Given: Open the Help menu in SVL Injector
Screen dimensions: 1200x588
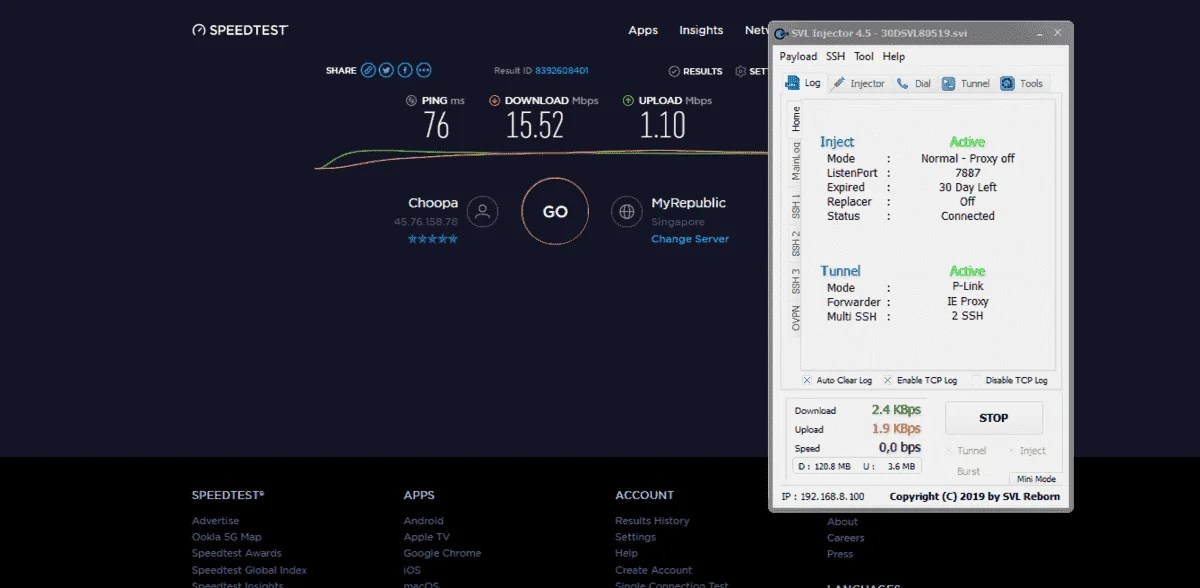Looking at the screenshot, I should [x=894, y=57].
